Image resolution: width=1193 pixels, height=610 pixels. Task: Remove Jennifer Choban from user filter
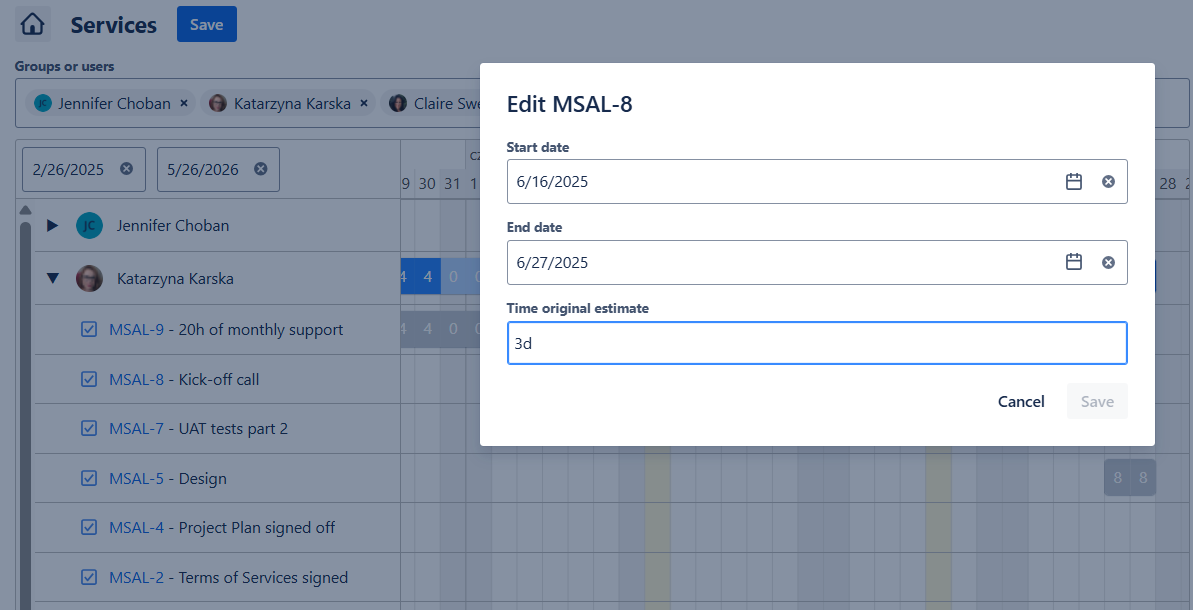pos(184,104)
